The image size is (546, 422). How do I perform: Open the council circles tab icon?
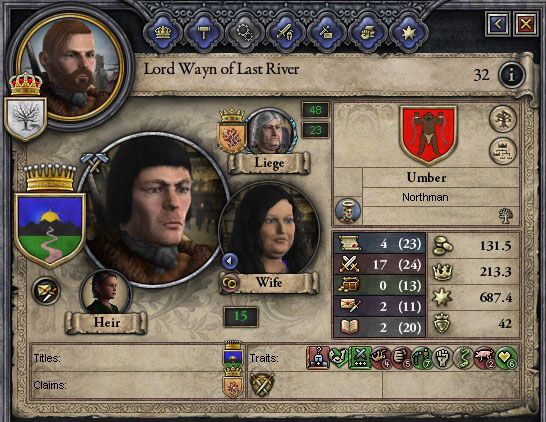[244, 33]
